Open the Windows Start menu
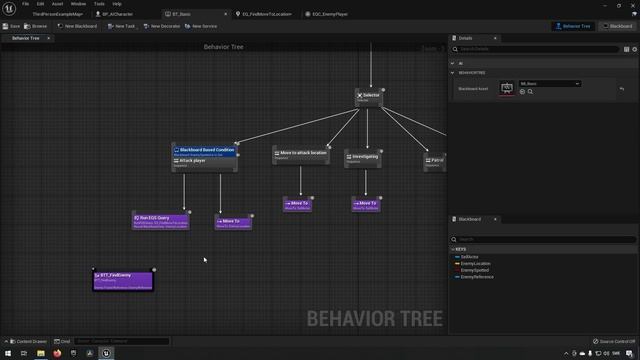The width and height of the screenshot is (640, 360). click(x=8, y=353)
